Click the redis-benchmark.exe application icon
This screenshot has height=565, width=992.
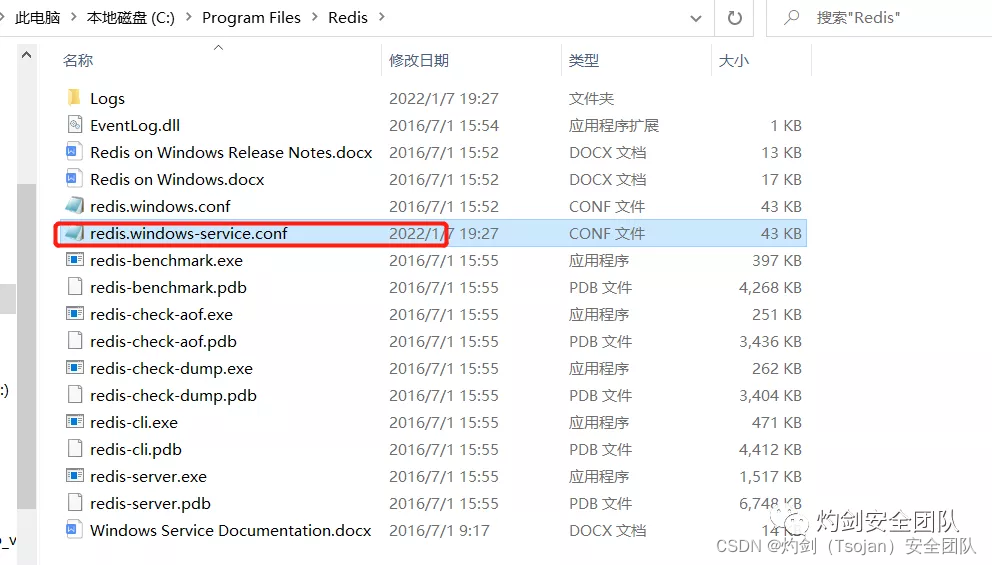click(x=75, y=260)
